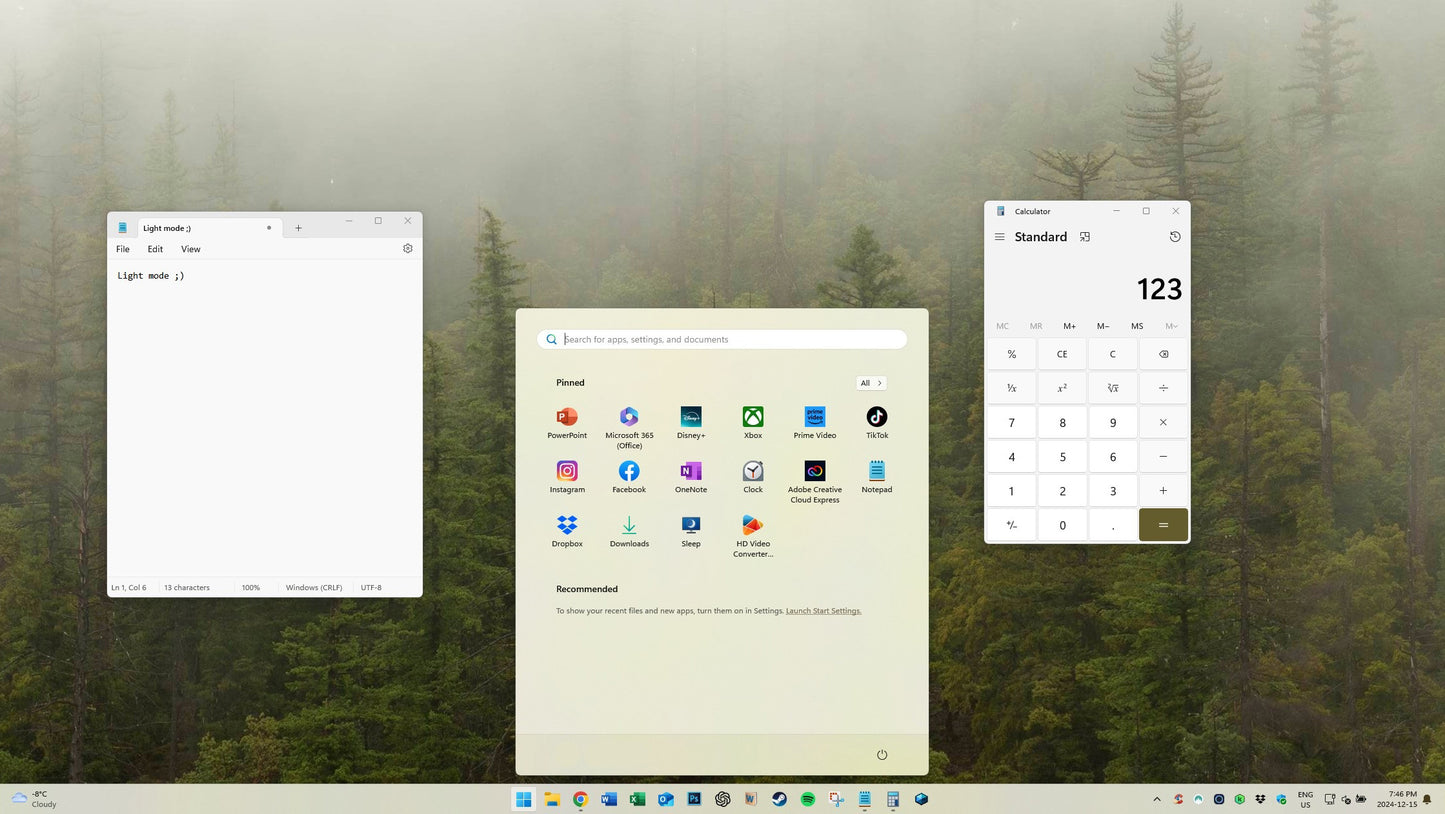
Task: Open OneNote from pinned apps
Action: pos(691,476)
